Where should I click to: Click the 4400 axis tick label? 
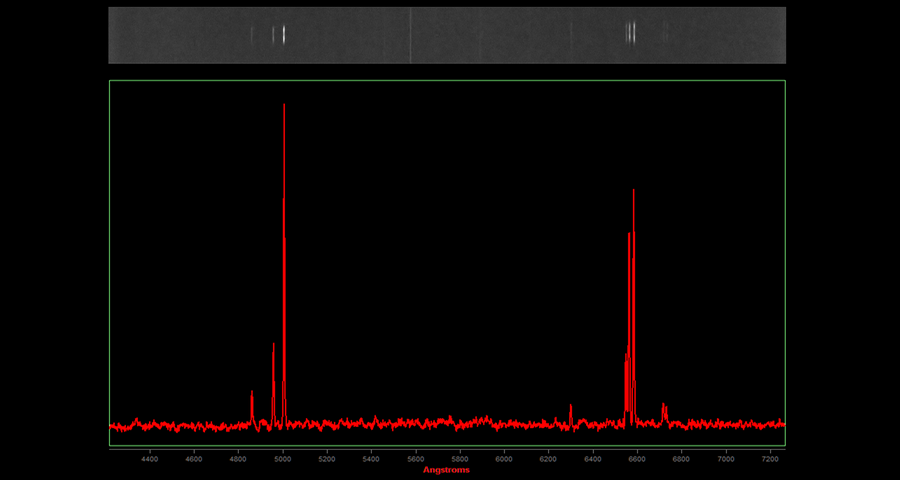point(150,459)
